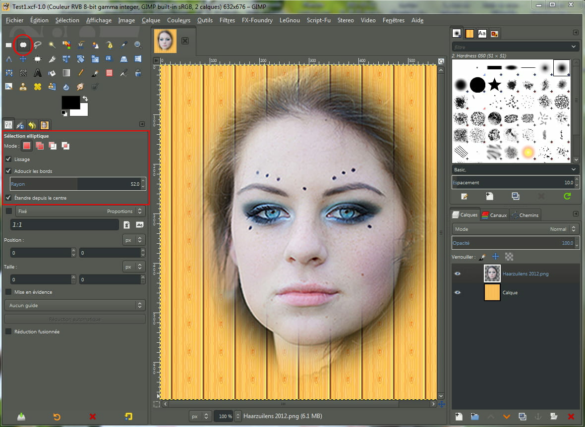
Task: Reset tool options with orange arrow
Action: coord(57,417)
